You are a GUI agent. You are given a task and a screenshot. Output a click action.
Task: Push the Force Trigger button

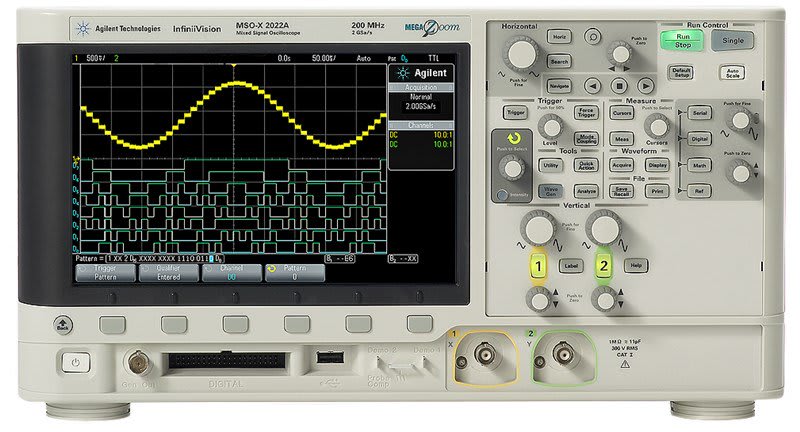click(586, 113)
